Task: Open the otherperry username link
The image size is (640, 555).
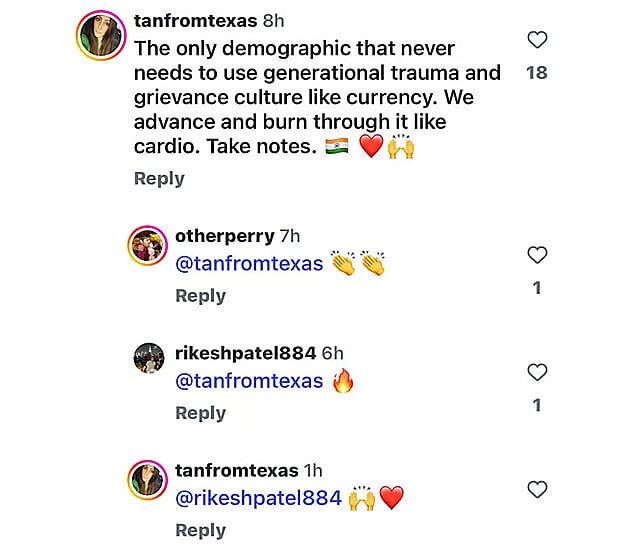Action: pyautogui.click(x=223, y=236)
